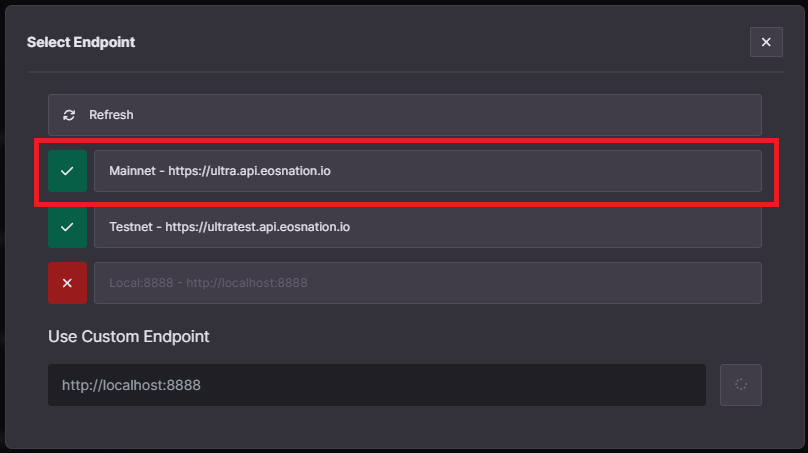Image resolution: width=808 pixels, height=453 pixels.
Task: Click the Testnet label text
Action: [131, 227]
